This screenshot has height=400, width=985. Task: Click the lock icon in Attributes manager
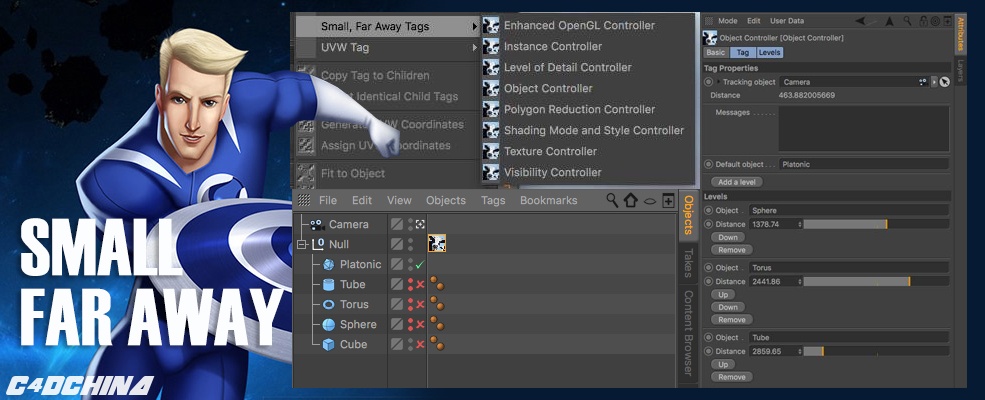pos(923,21)
